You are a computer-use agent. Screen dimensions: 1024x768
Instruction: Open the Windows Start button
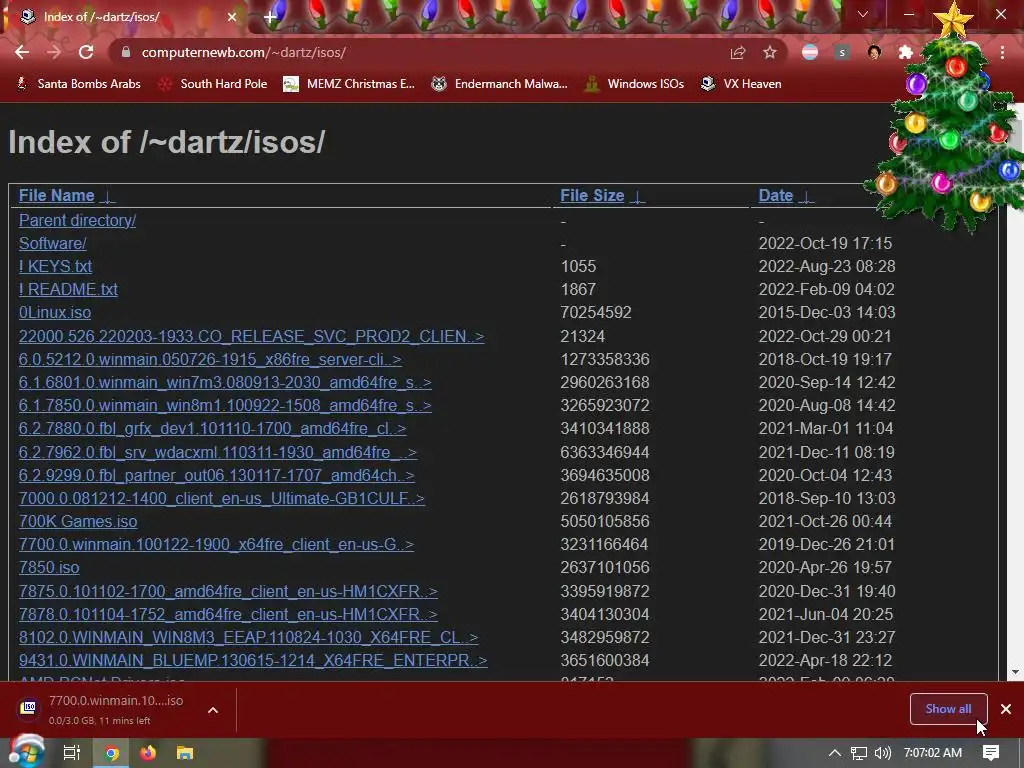[x=26, y=752]
